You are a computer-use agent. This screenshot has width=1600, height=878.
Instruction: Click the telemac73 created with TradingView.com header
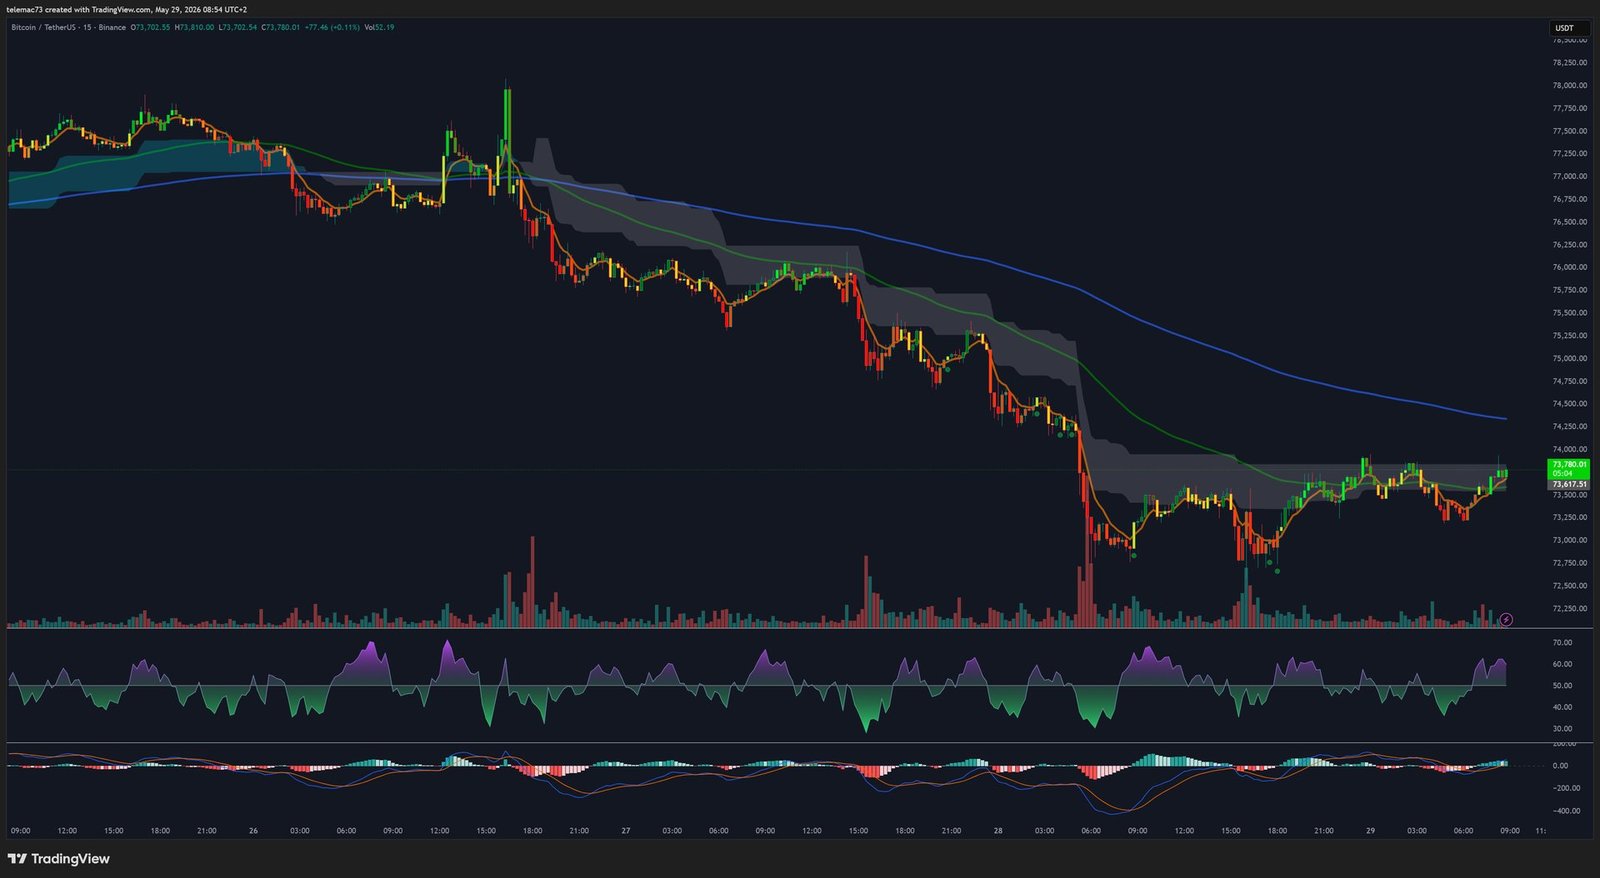pos(127,9)
